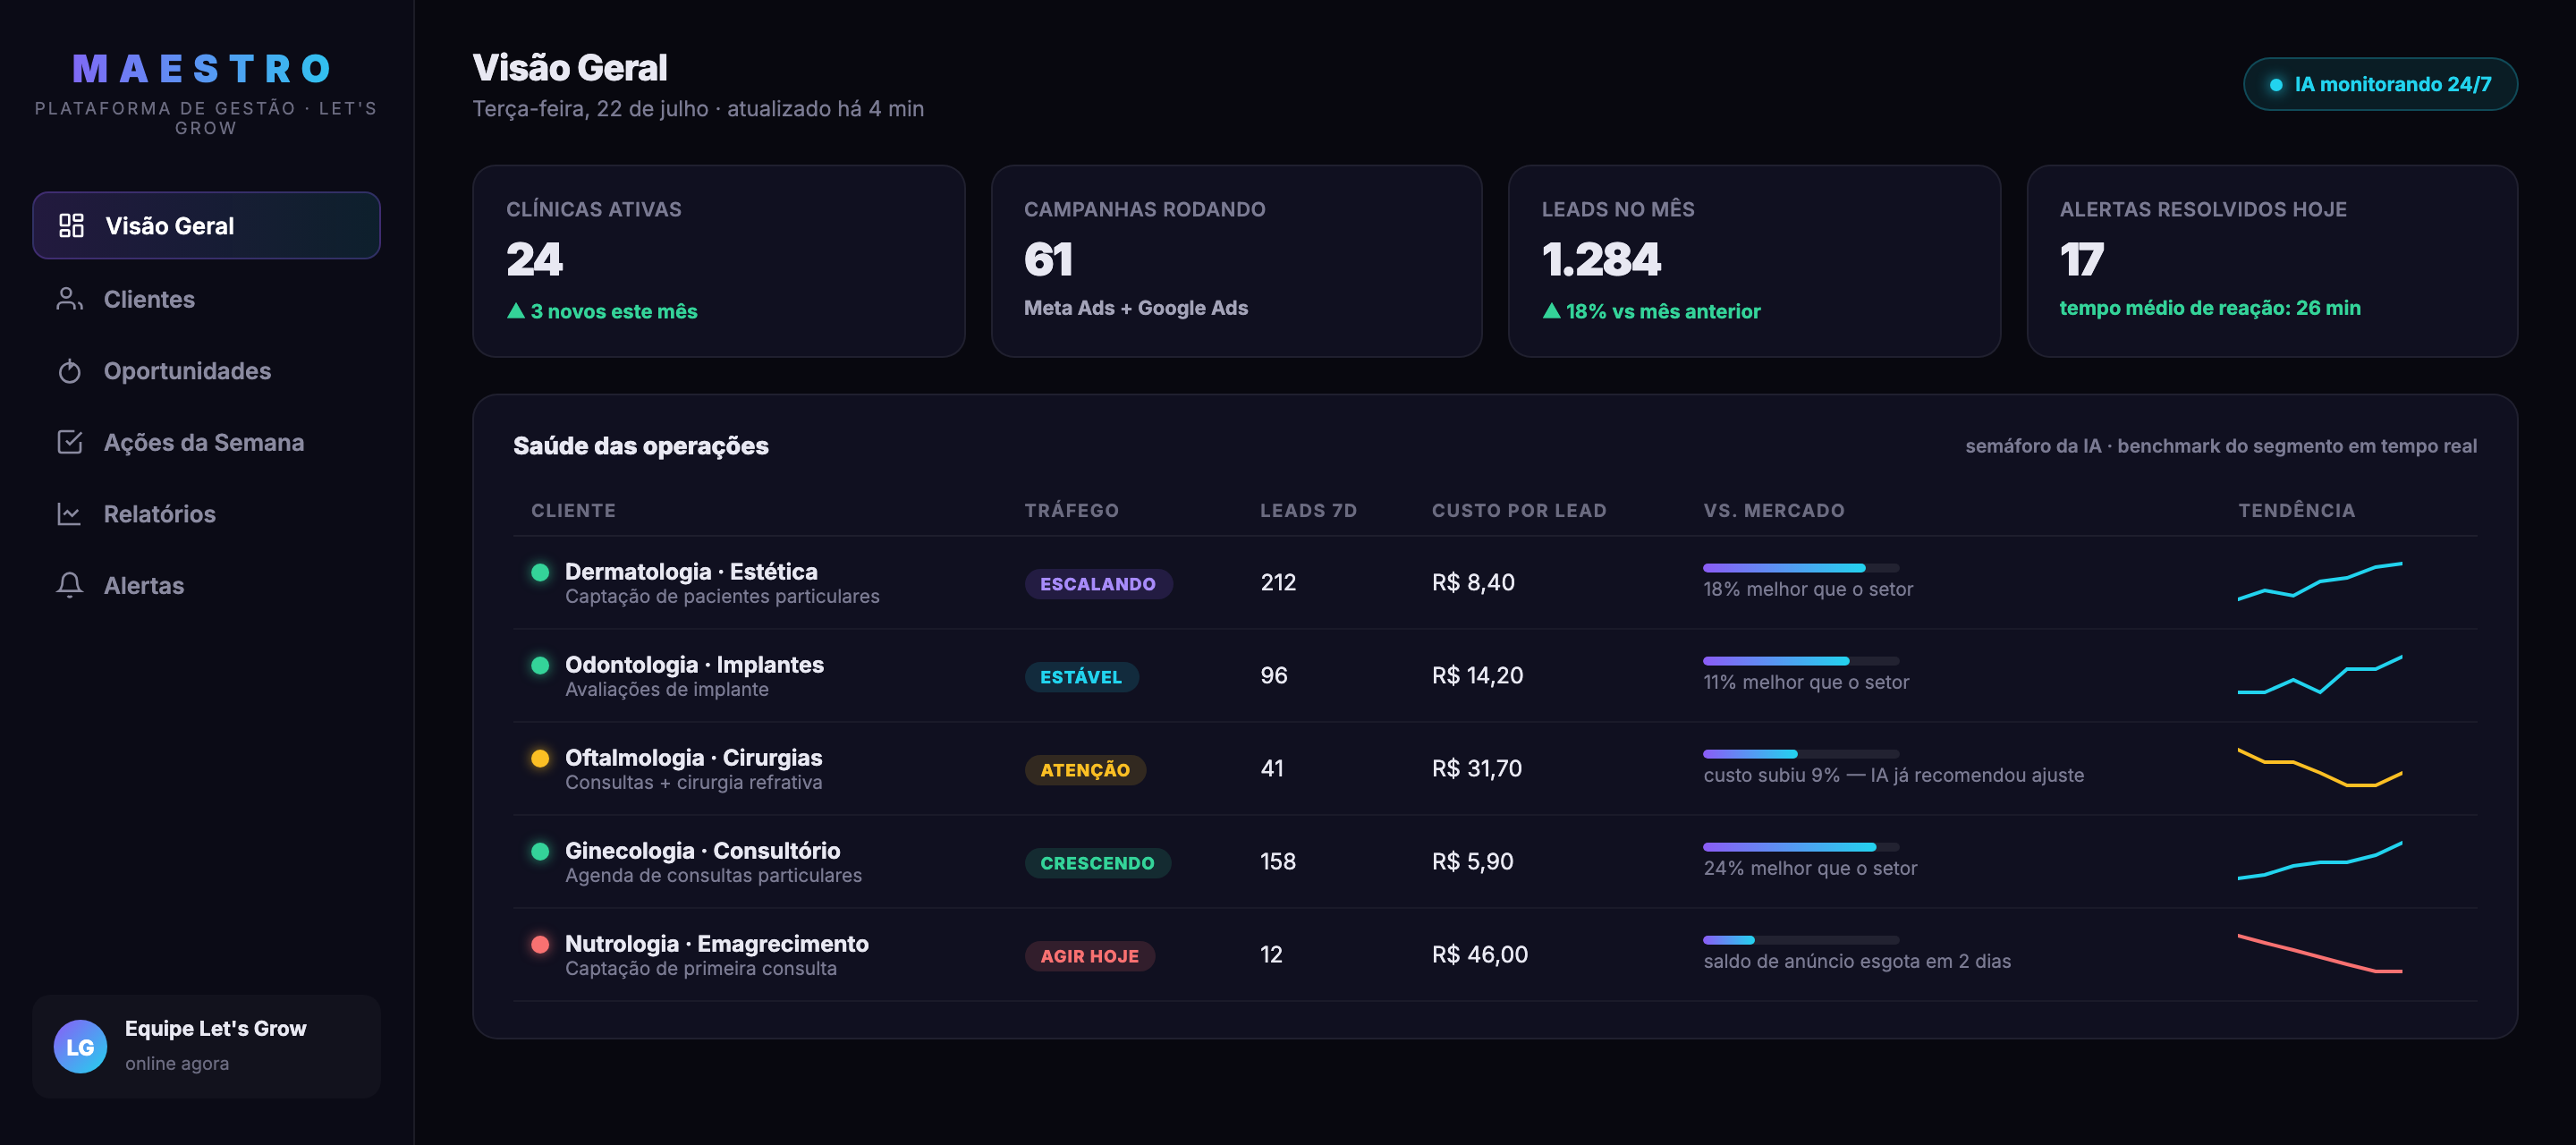Click the R$ 46,00 cost per lead
2576x1145 pixels.
1479,955
